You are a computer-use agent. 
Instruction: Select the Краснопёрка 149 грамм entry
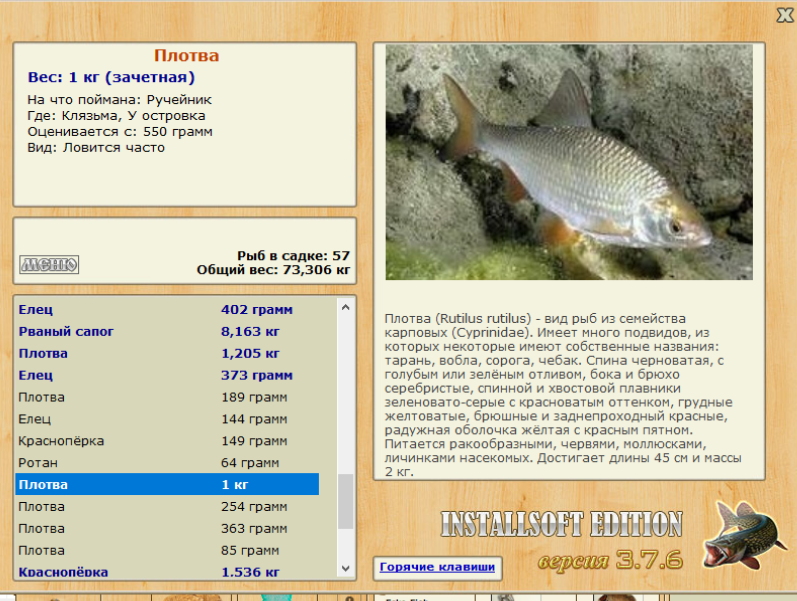[167, 440]
